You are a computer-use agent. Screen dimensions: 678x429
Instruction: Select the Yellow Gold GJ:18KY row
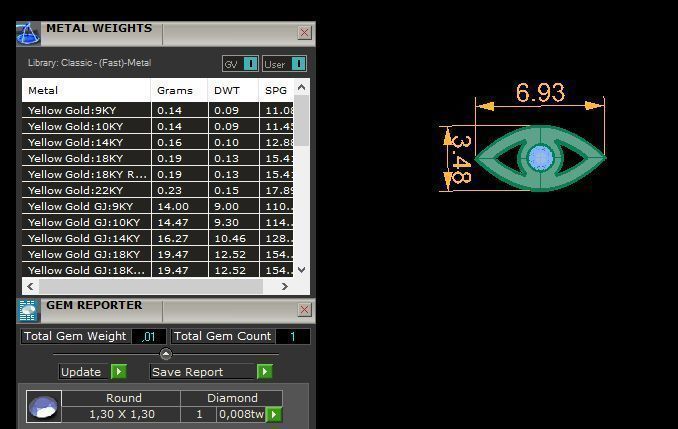[157, 254]
